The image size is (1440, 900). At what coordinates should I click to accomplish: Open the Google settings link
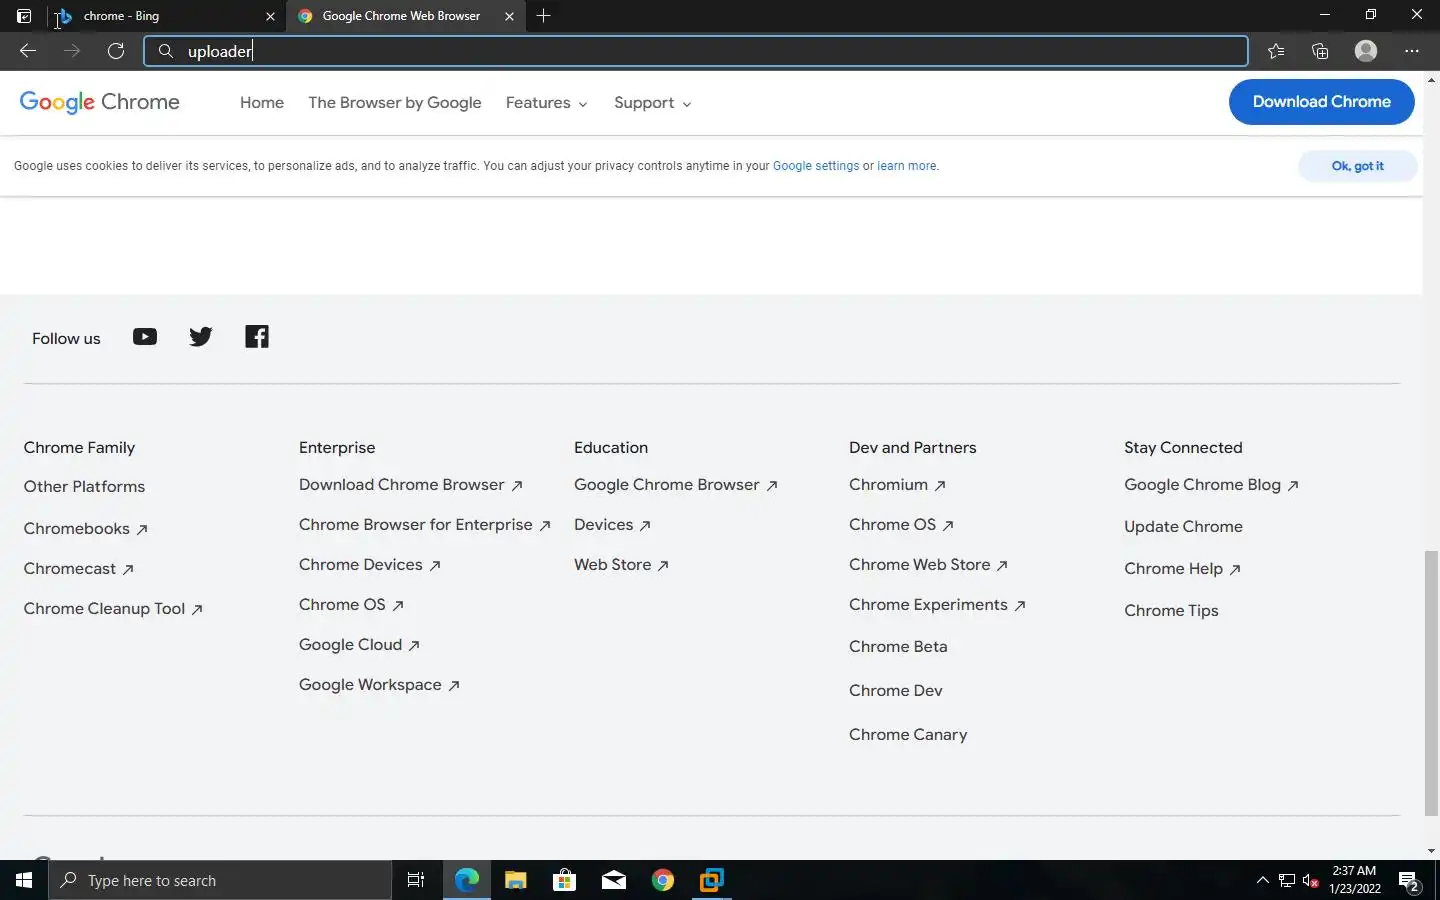(816, 166)
